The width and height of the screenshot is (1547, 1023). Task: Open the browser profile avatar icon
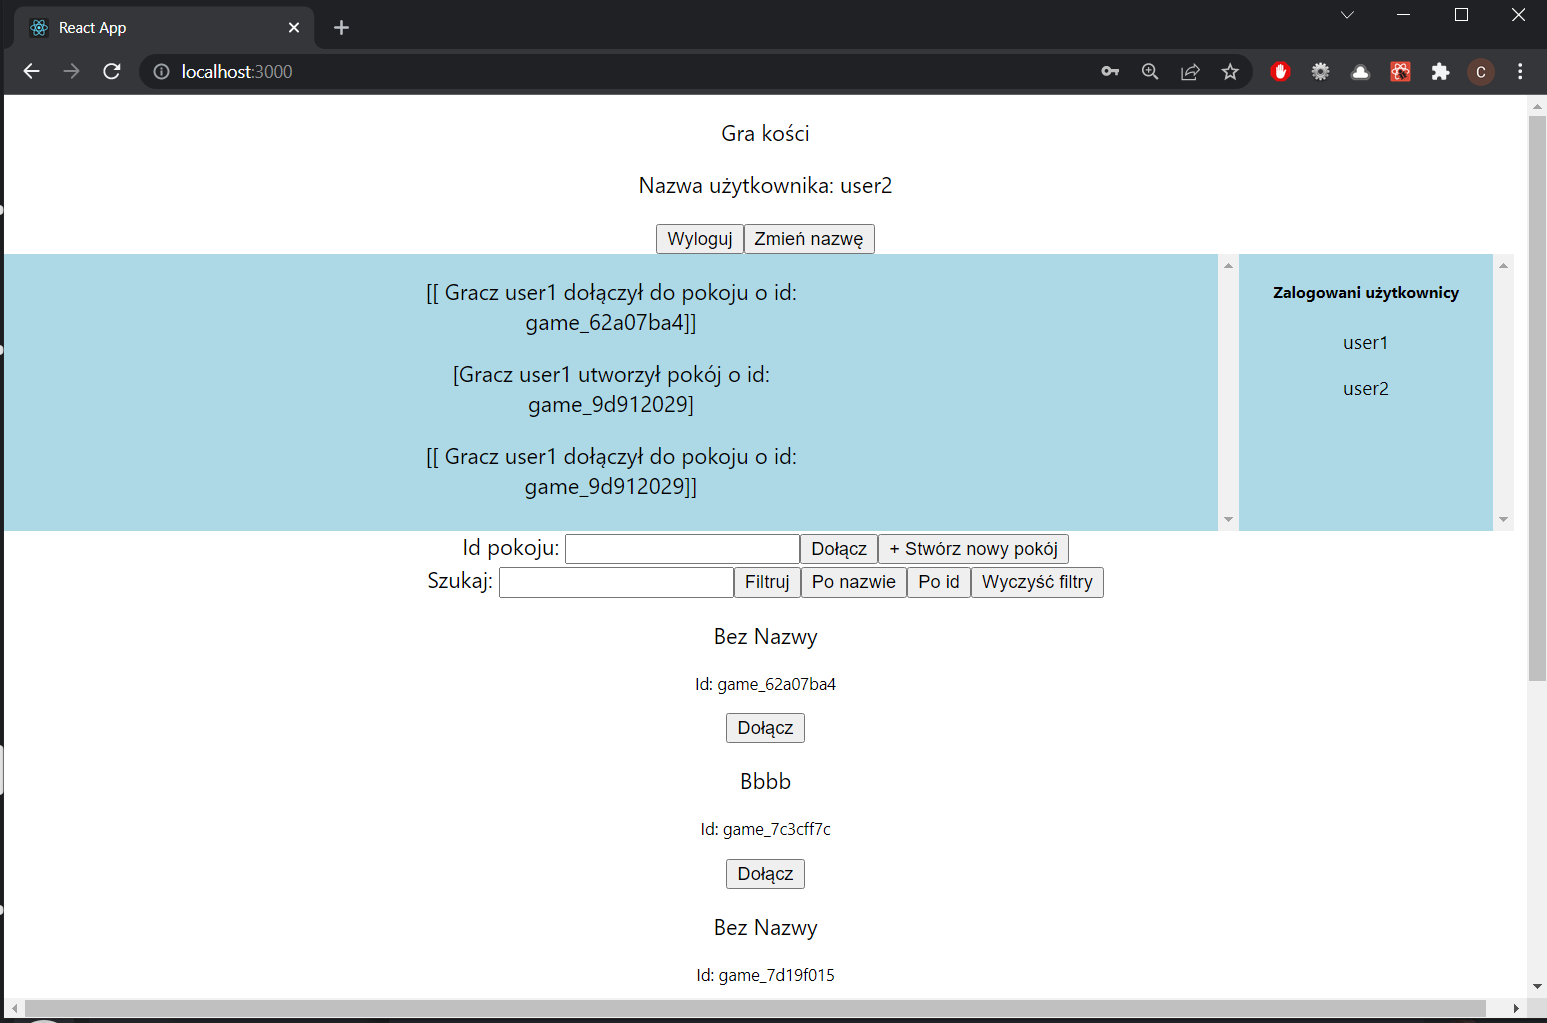tap(1481, 71)
